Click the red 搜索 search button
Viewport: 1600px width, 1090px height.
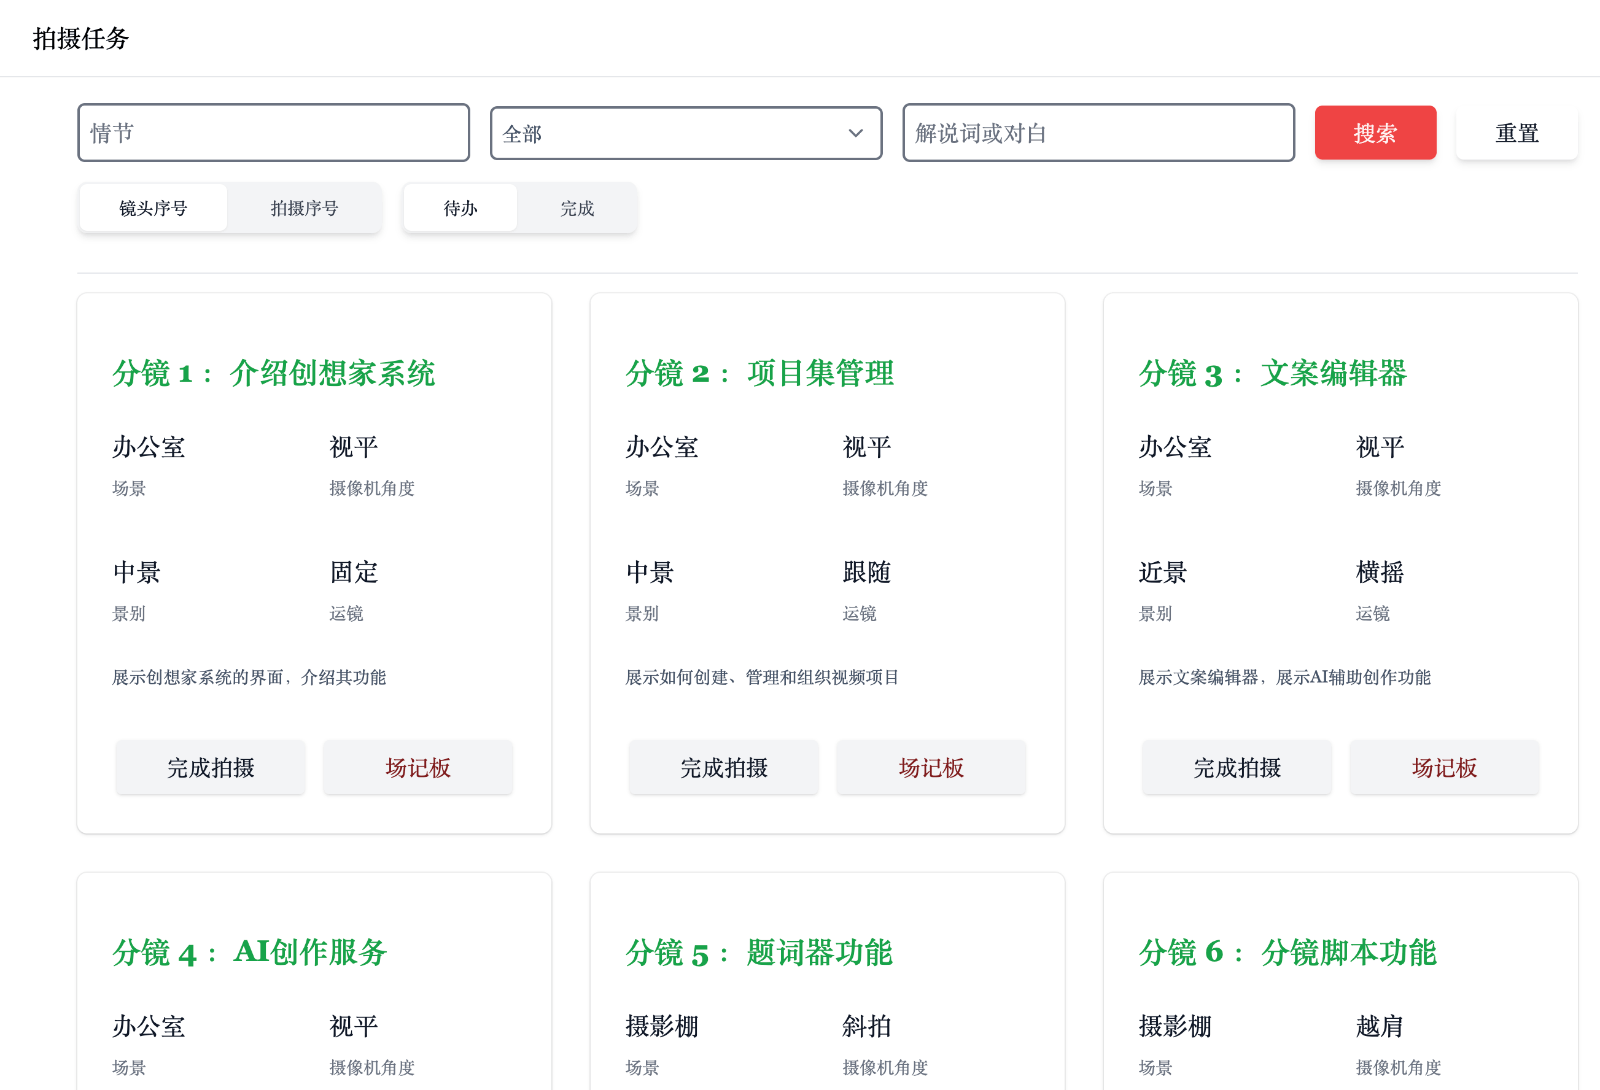pyautogui.click(x=1375, y=132)
